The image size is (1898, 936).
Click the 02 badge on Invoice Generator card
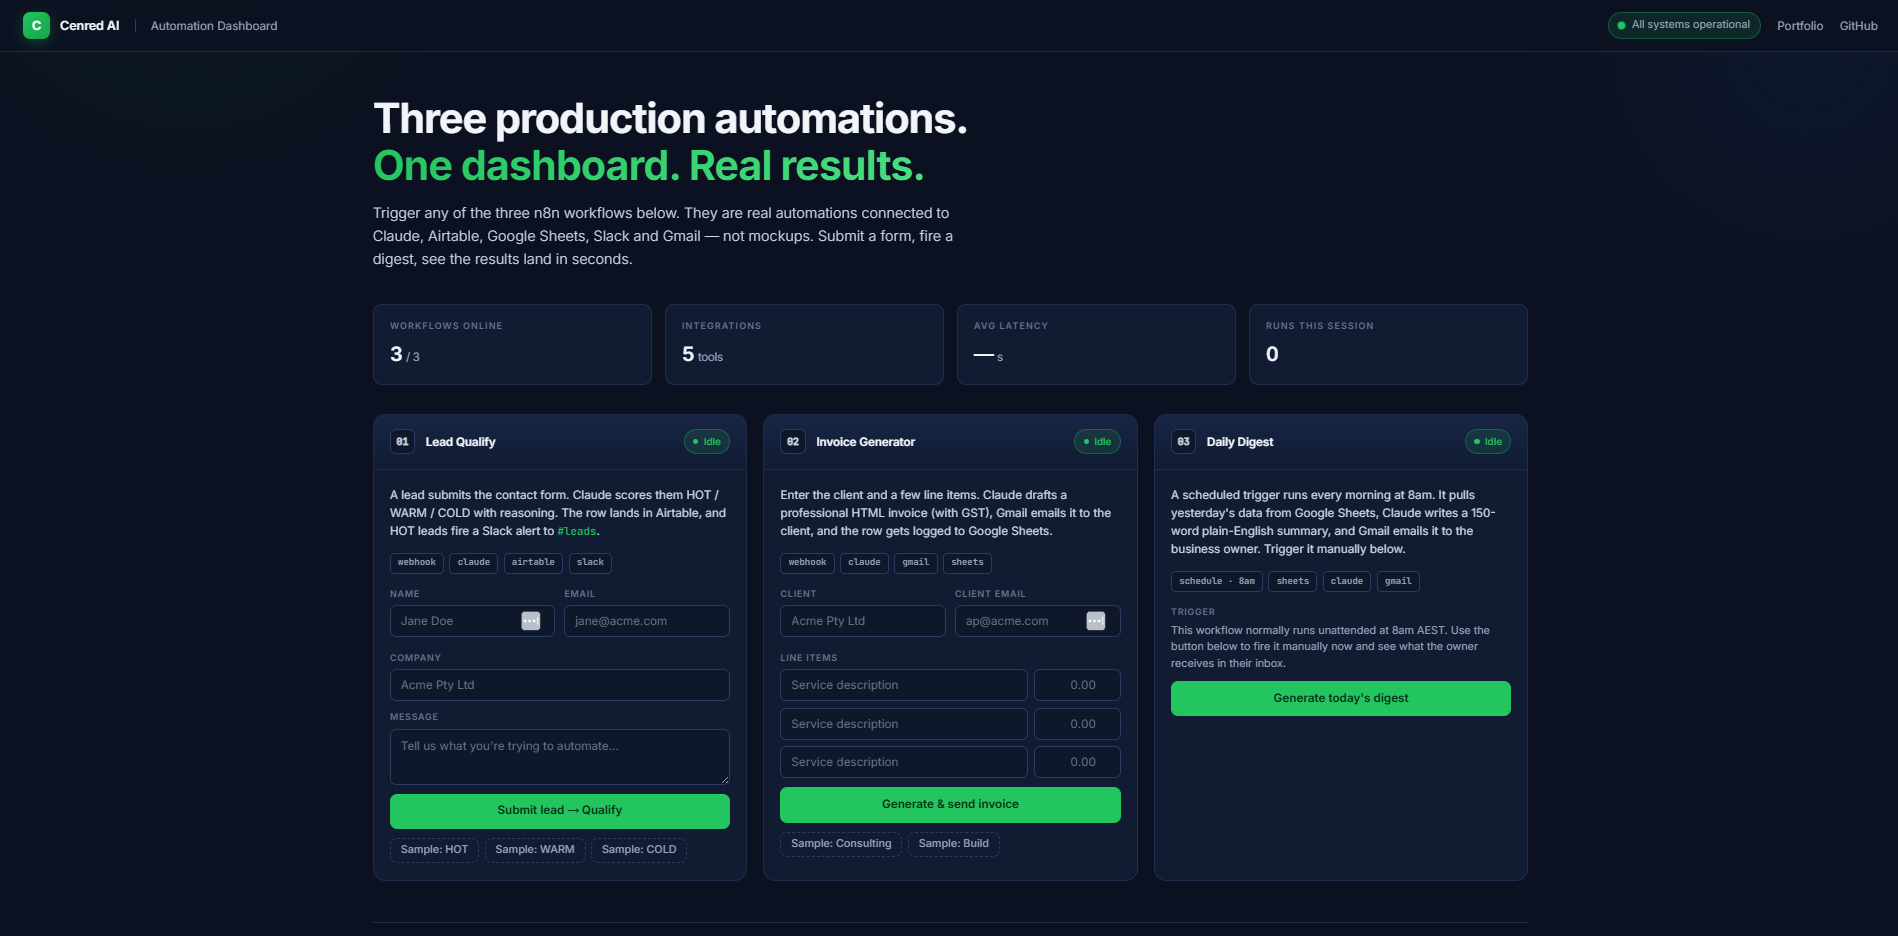[x=793, y=442]
